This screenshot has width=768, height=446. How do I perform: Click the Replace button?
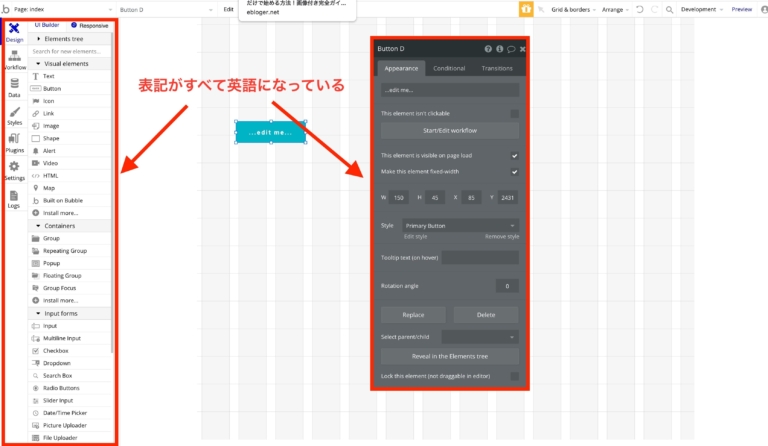pyautogui.click(x=413, y=315)
